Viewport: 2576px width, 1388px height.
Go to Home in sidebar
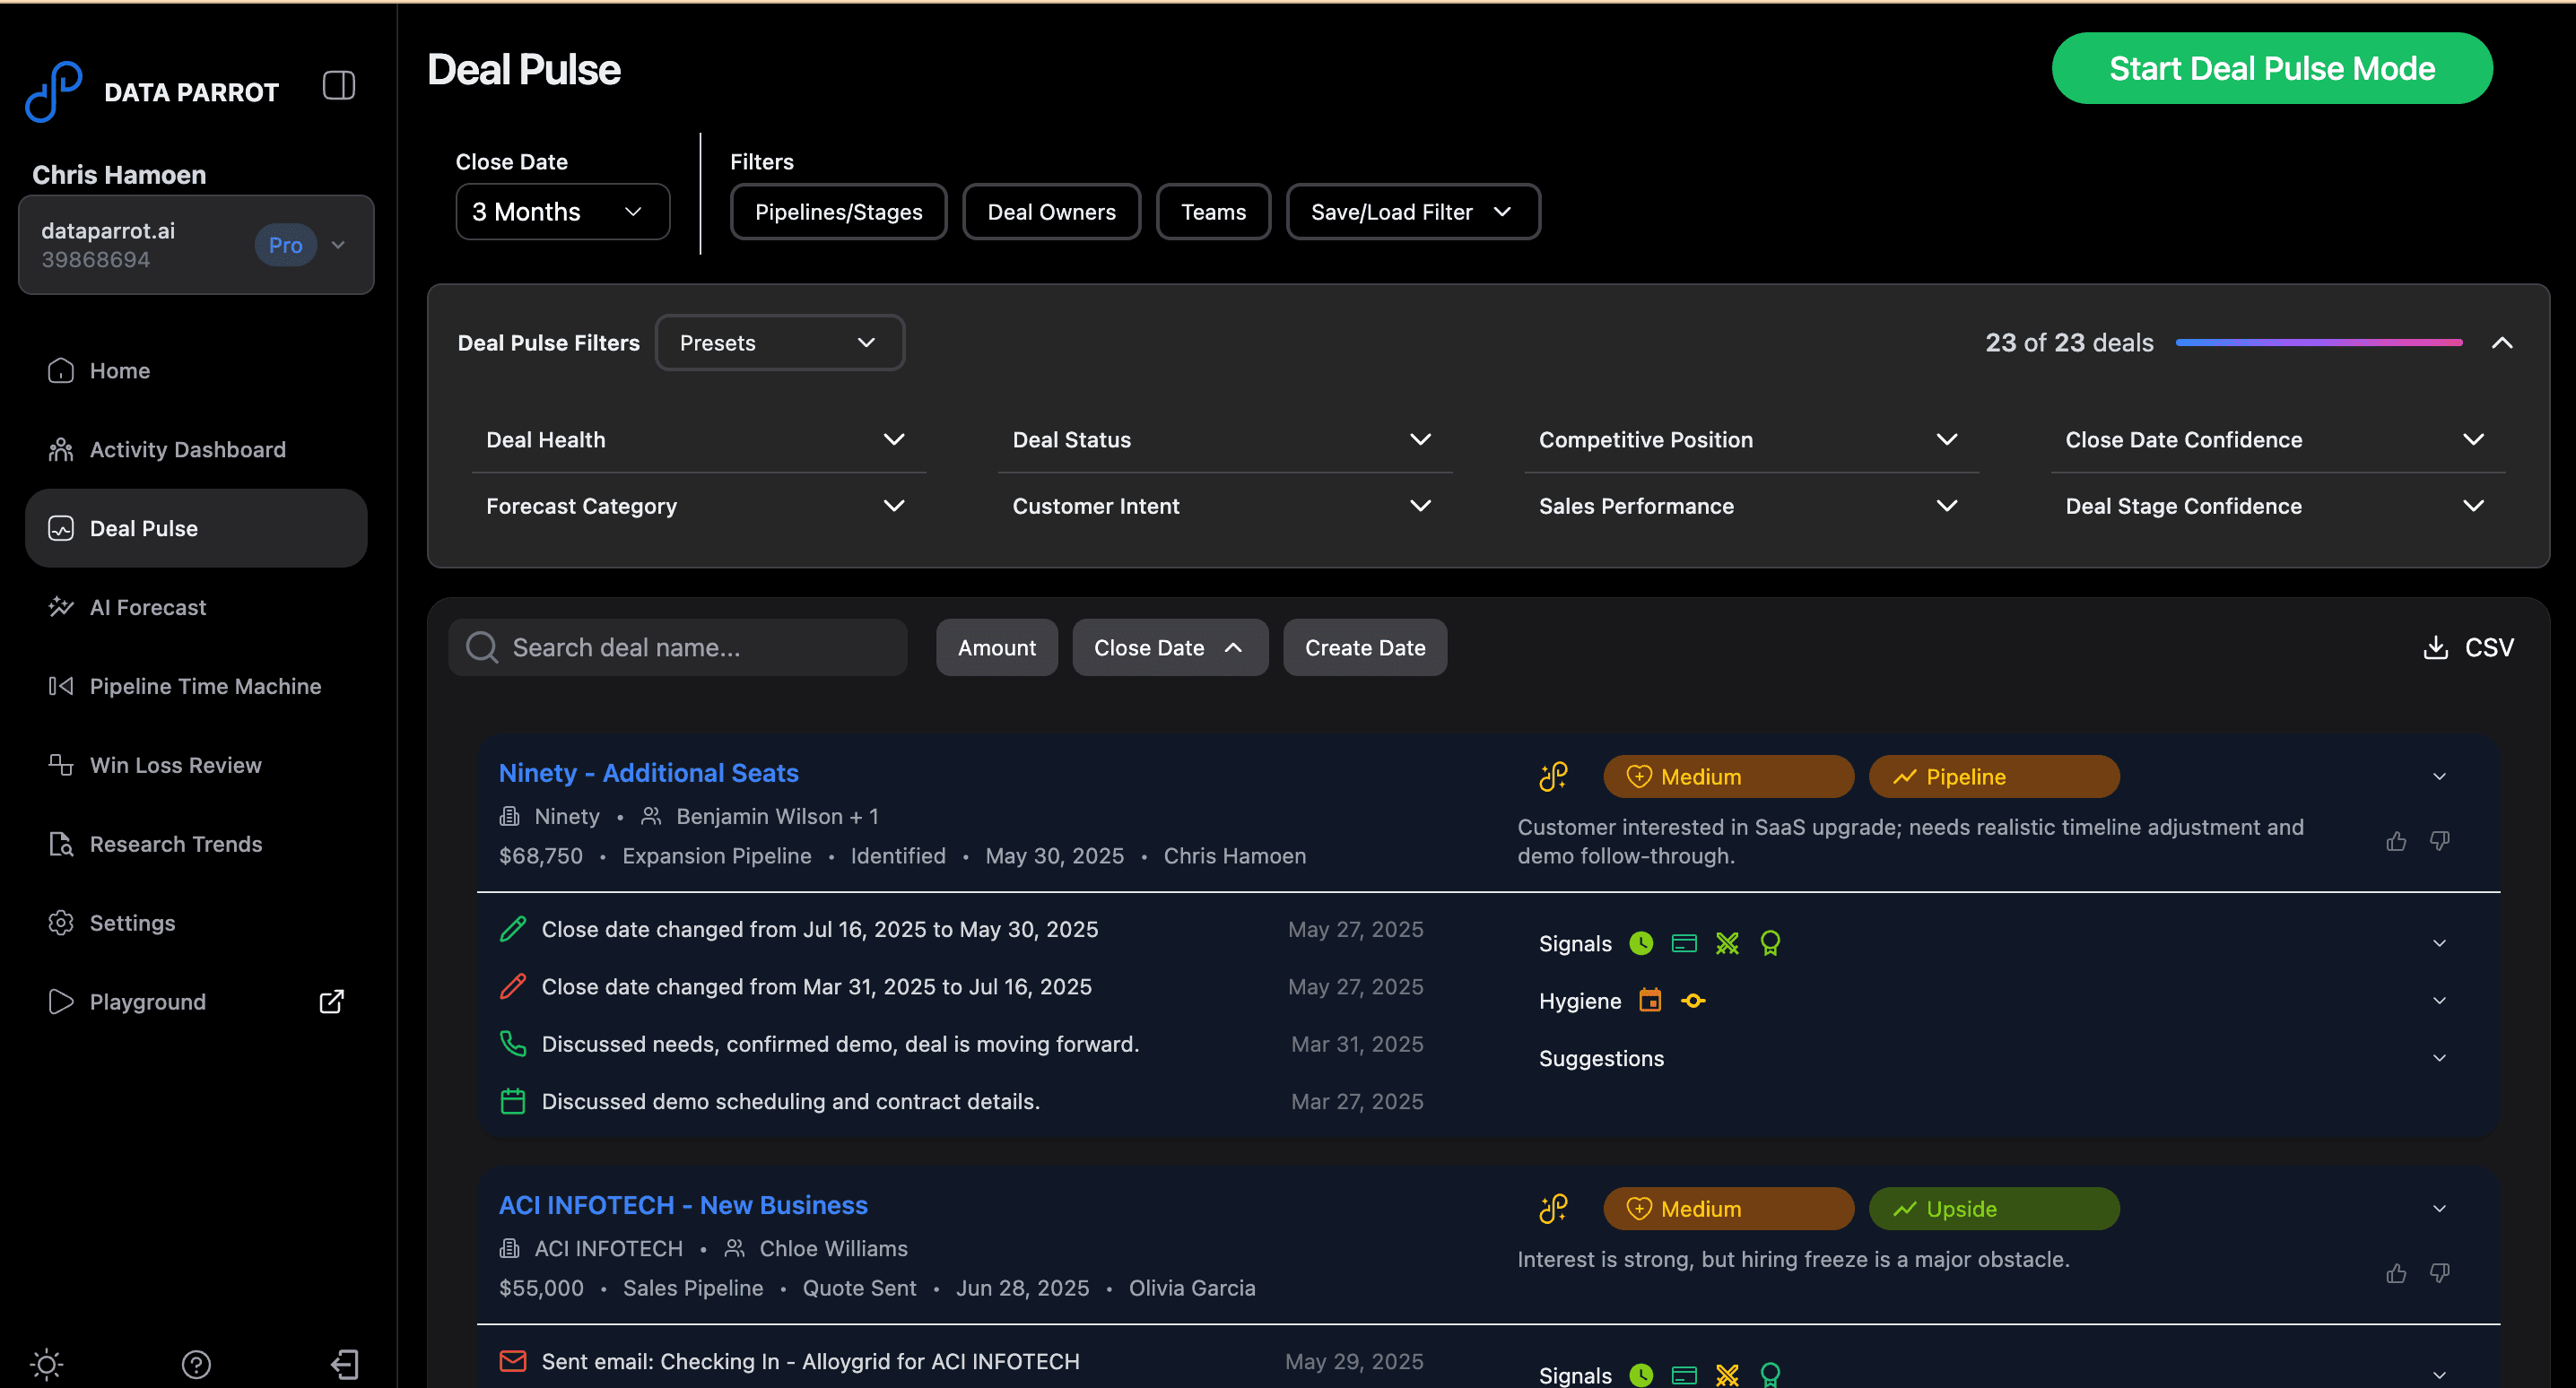[x=196, y=370]
